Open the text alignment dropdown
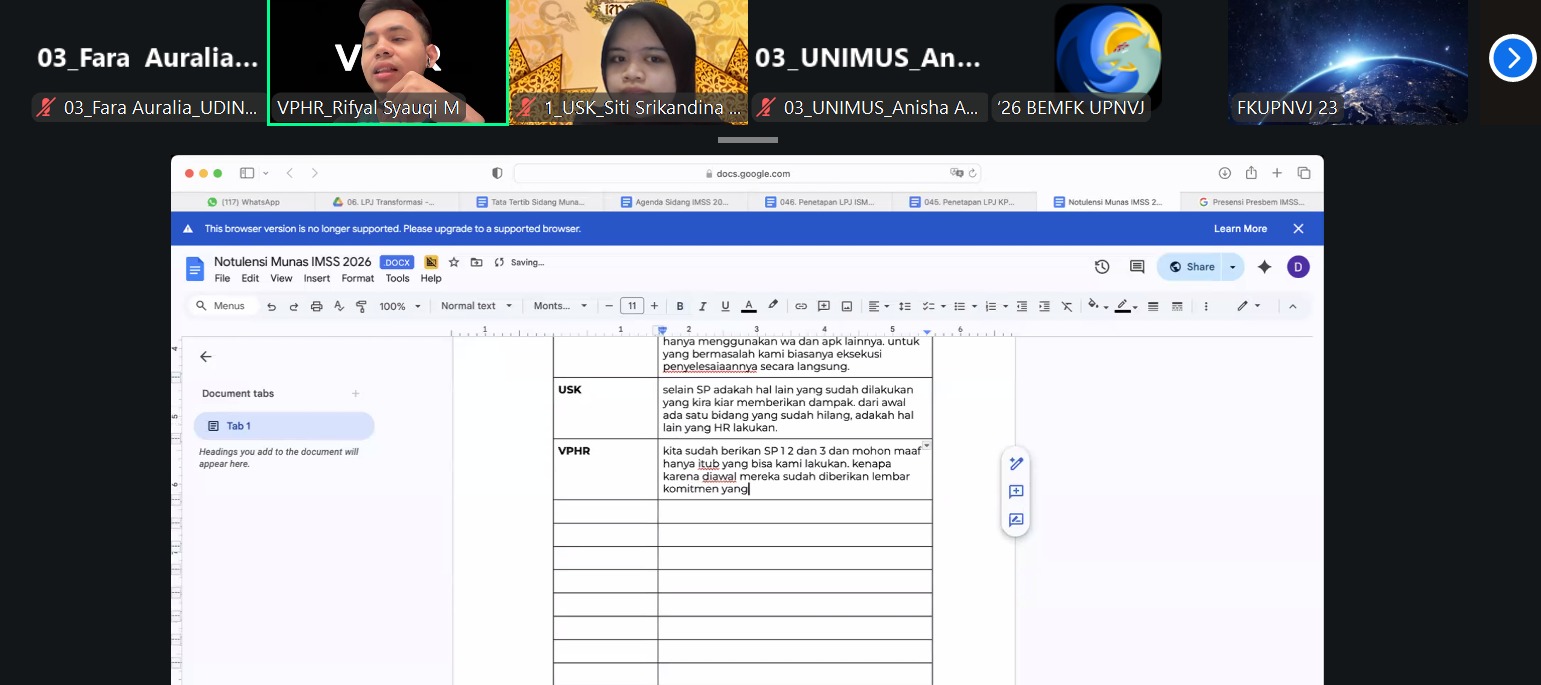This screenshot has height=685, width=1541. [878, 306]
